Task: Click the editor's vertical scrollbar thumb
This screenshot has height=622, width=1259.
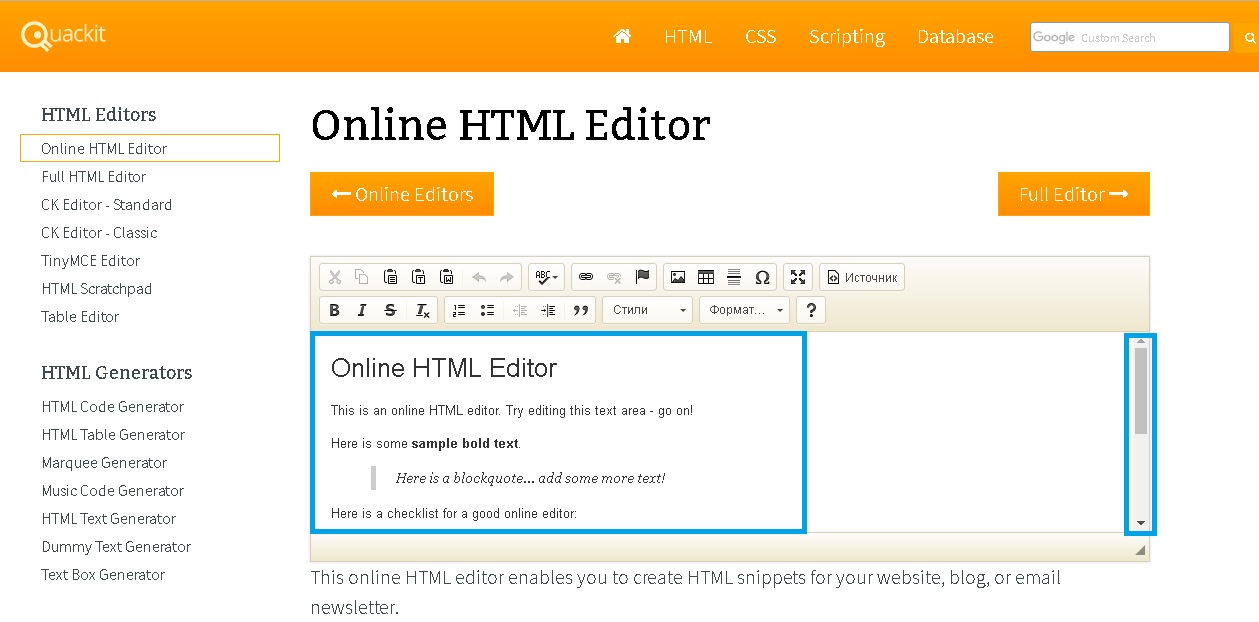Action: coord(1141,390)
